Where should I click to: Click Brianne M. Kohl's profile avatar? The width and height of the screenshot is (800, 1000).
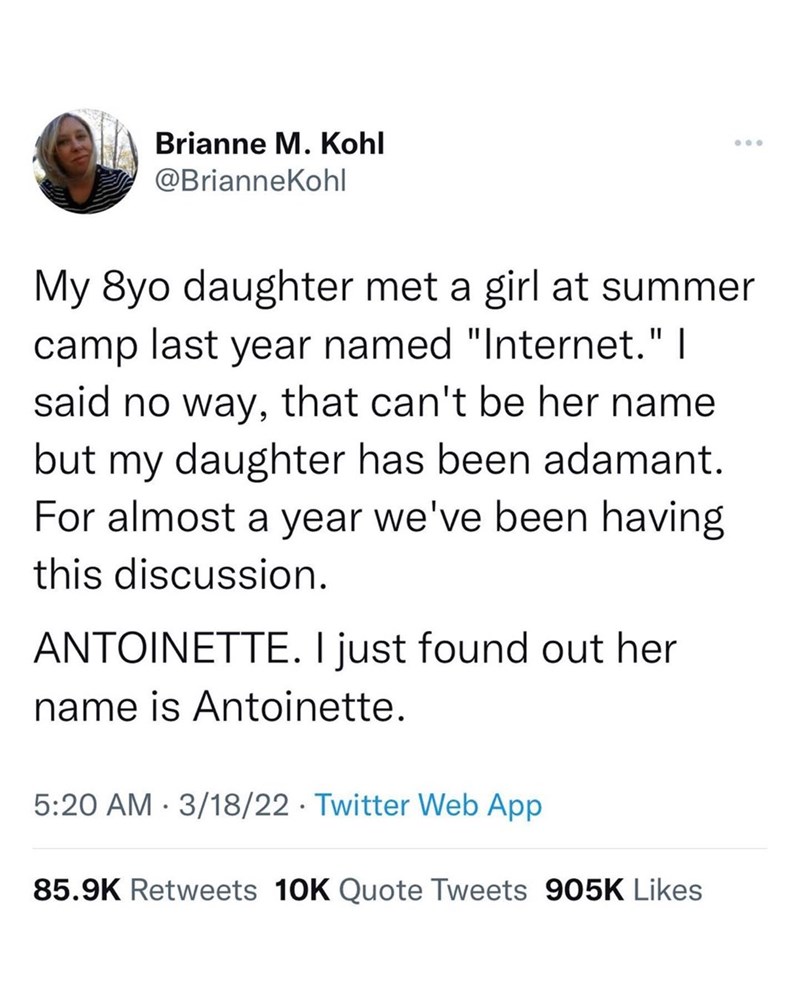coord(86,162)
